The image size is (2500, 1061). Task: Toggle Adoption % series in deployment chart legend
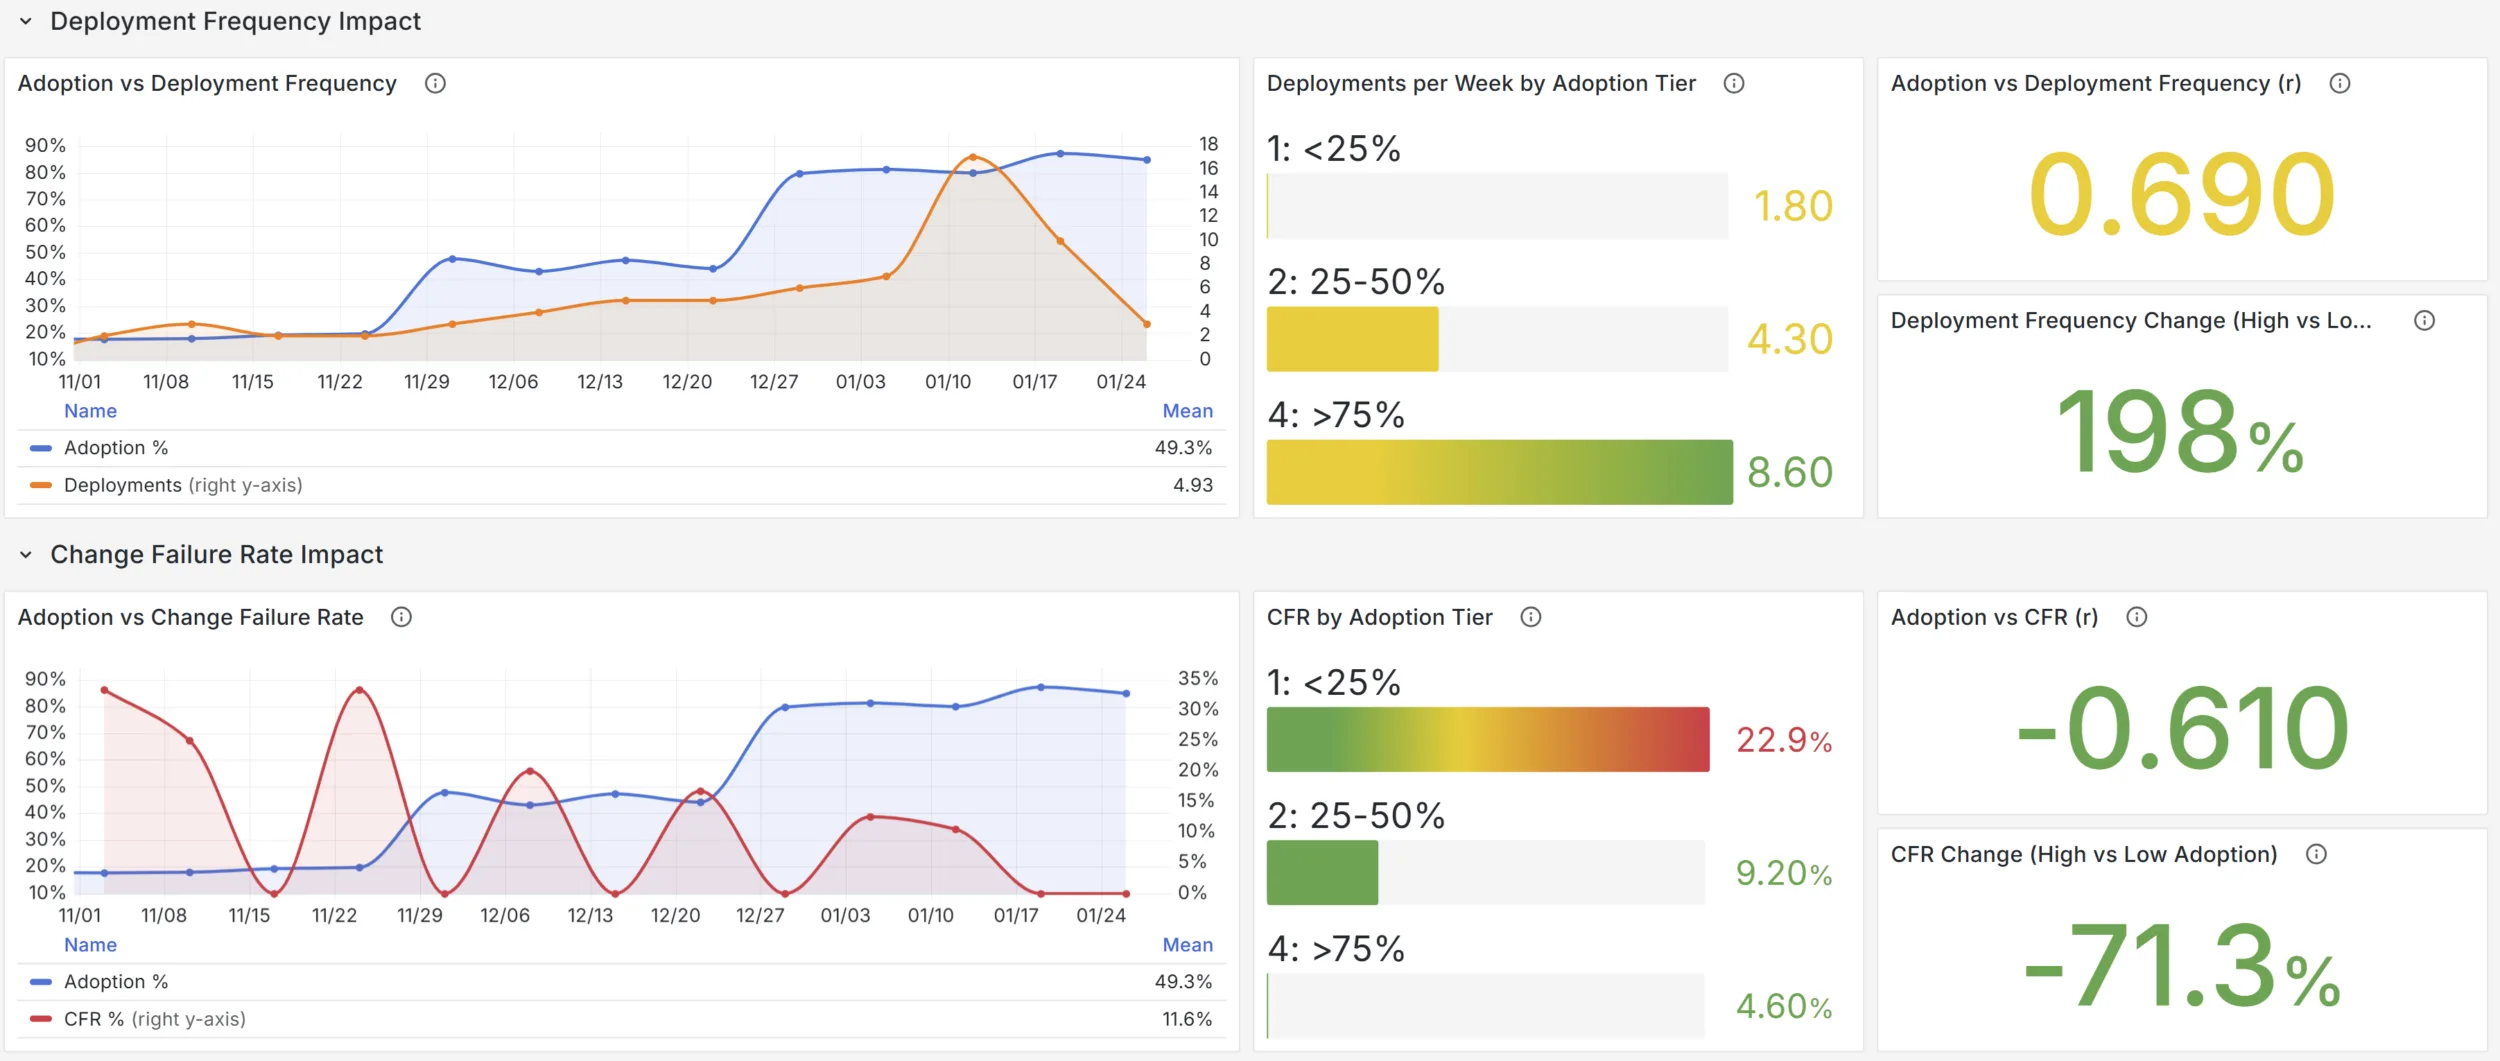coord(116,448)
